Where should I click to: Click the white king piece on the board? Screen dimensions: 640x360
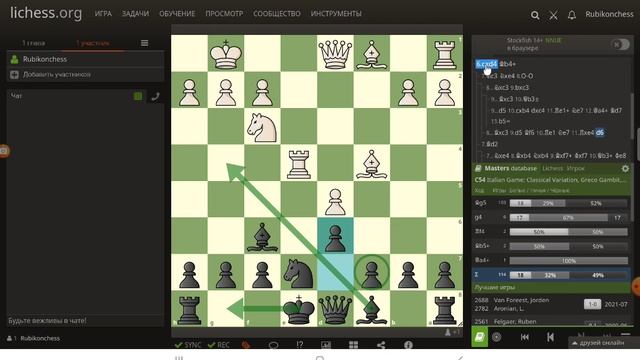[226, 53]
